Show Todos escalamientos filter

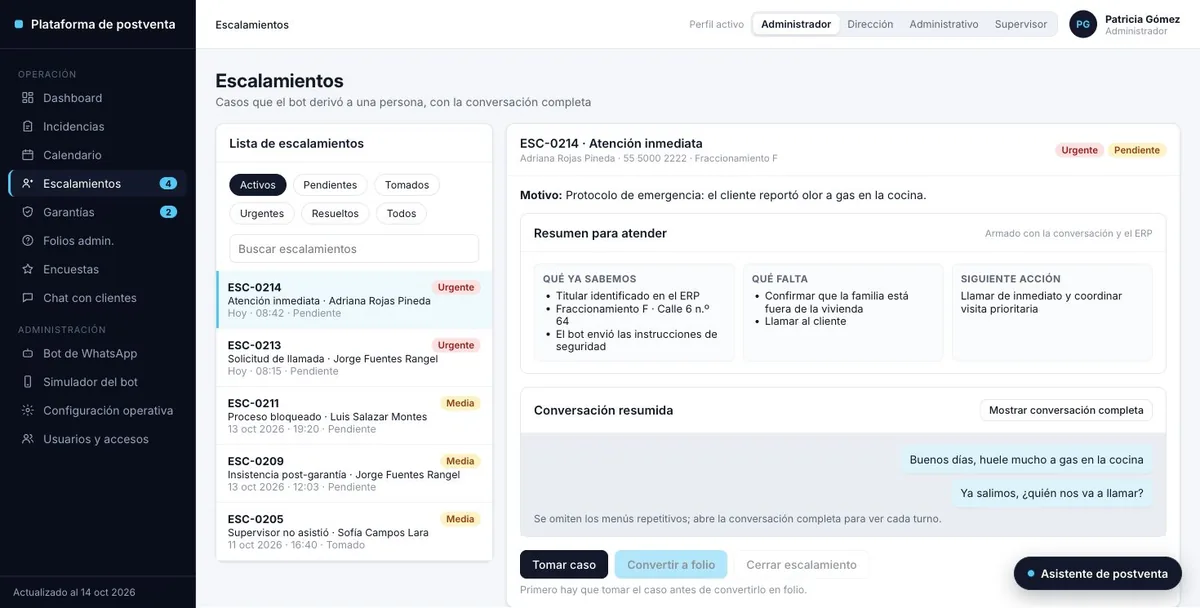point(401,213)
